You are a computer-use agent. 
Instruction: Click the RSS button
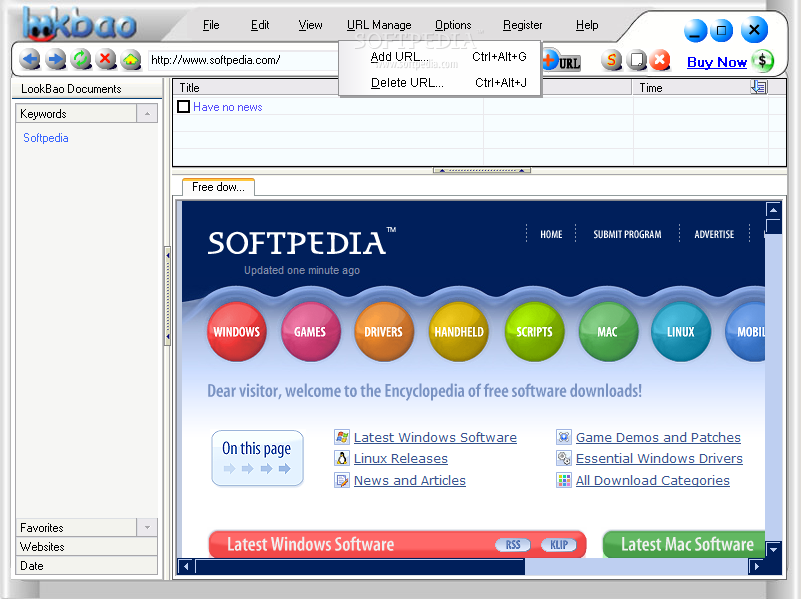513,545
